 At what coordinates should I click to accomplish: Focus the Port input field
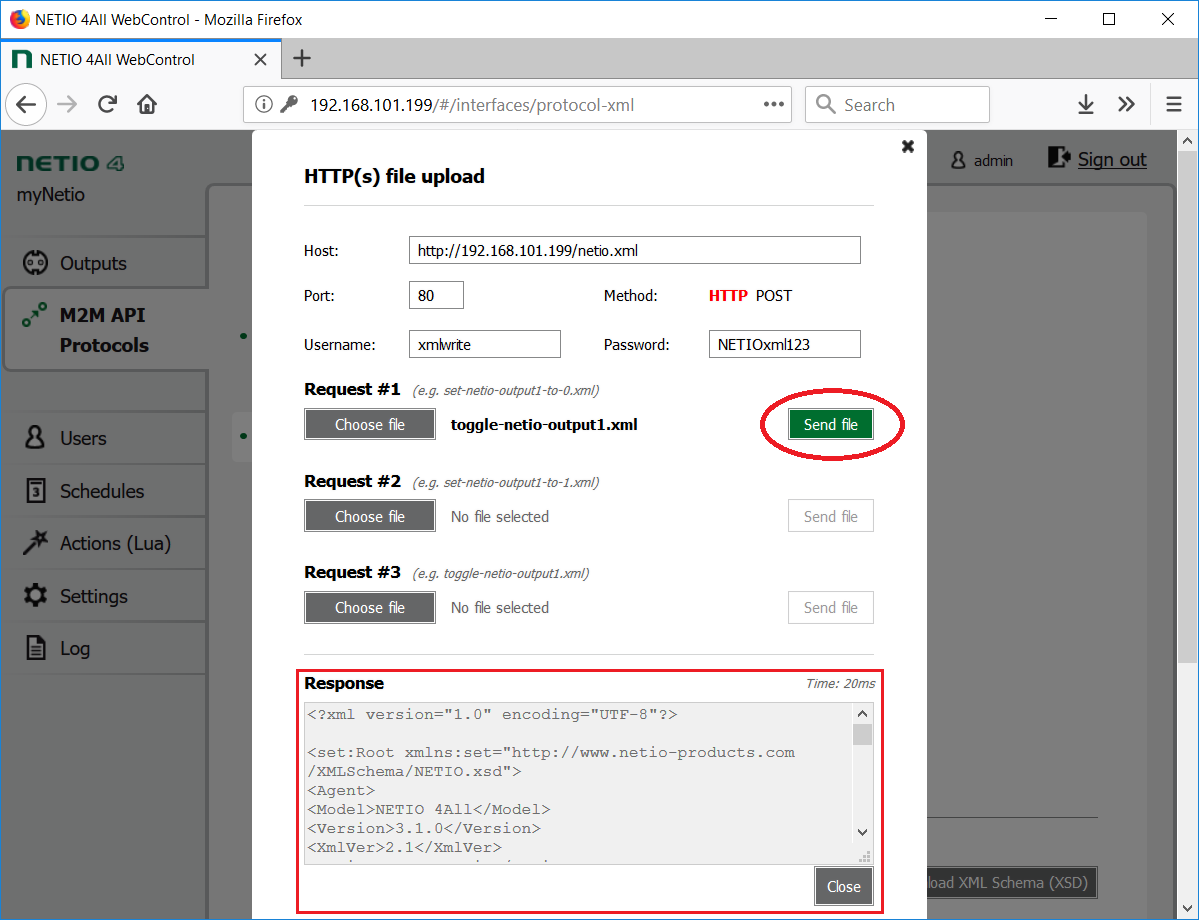(x=436, y=295)
